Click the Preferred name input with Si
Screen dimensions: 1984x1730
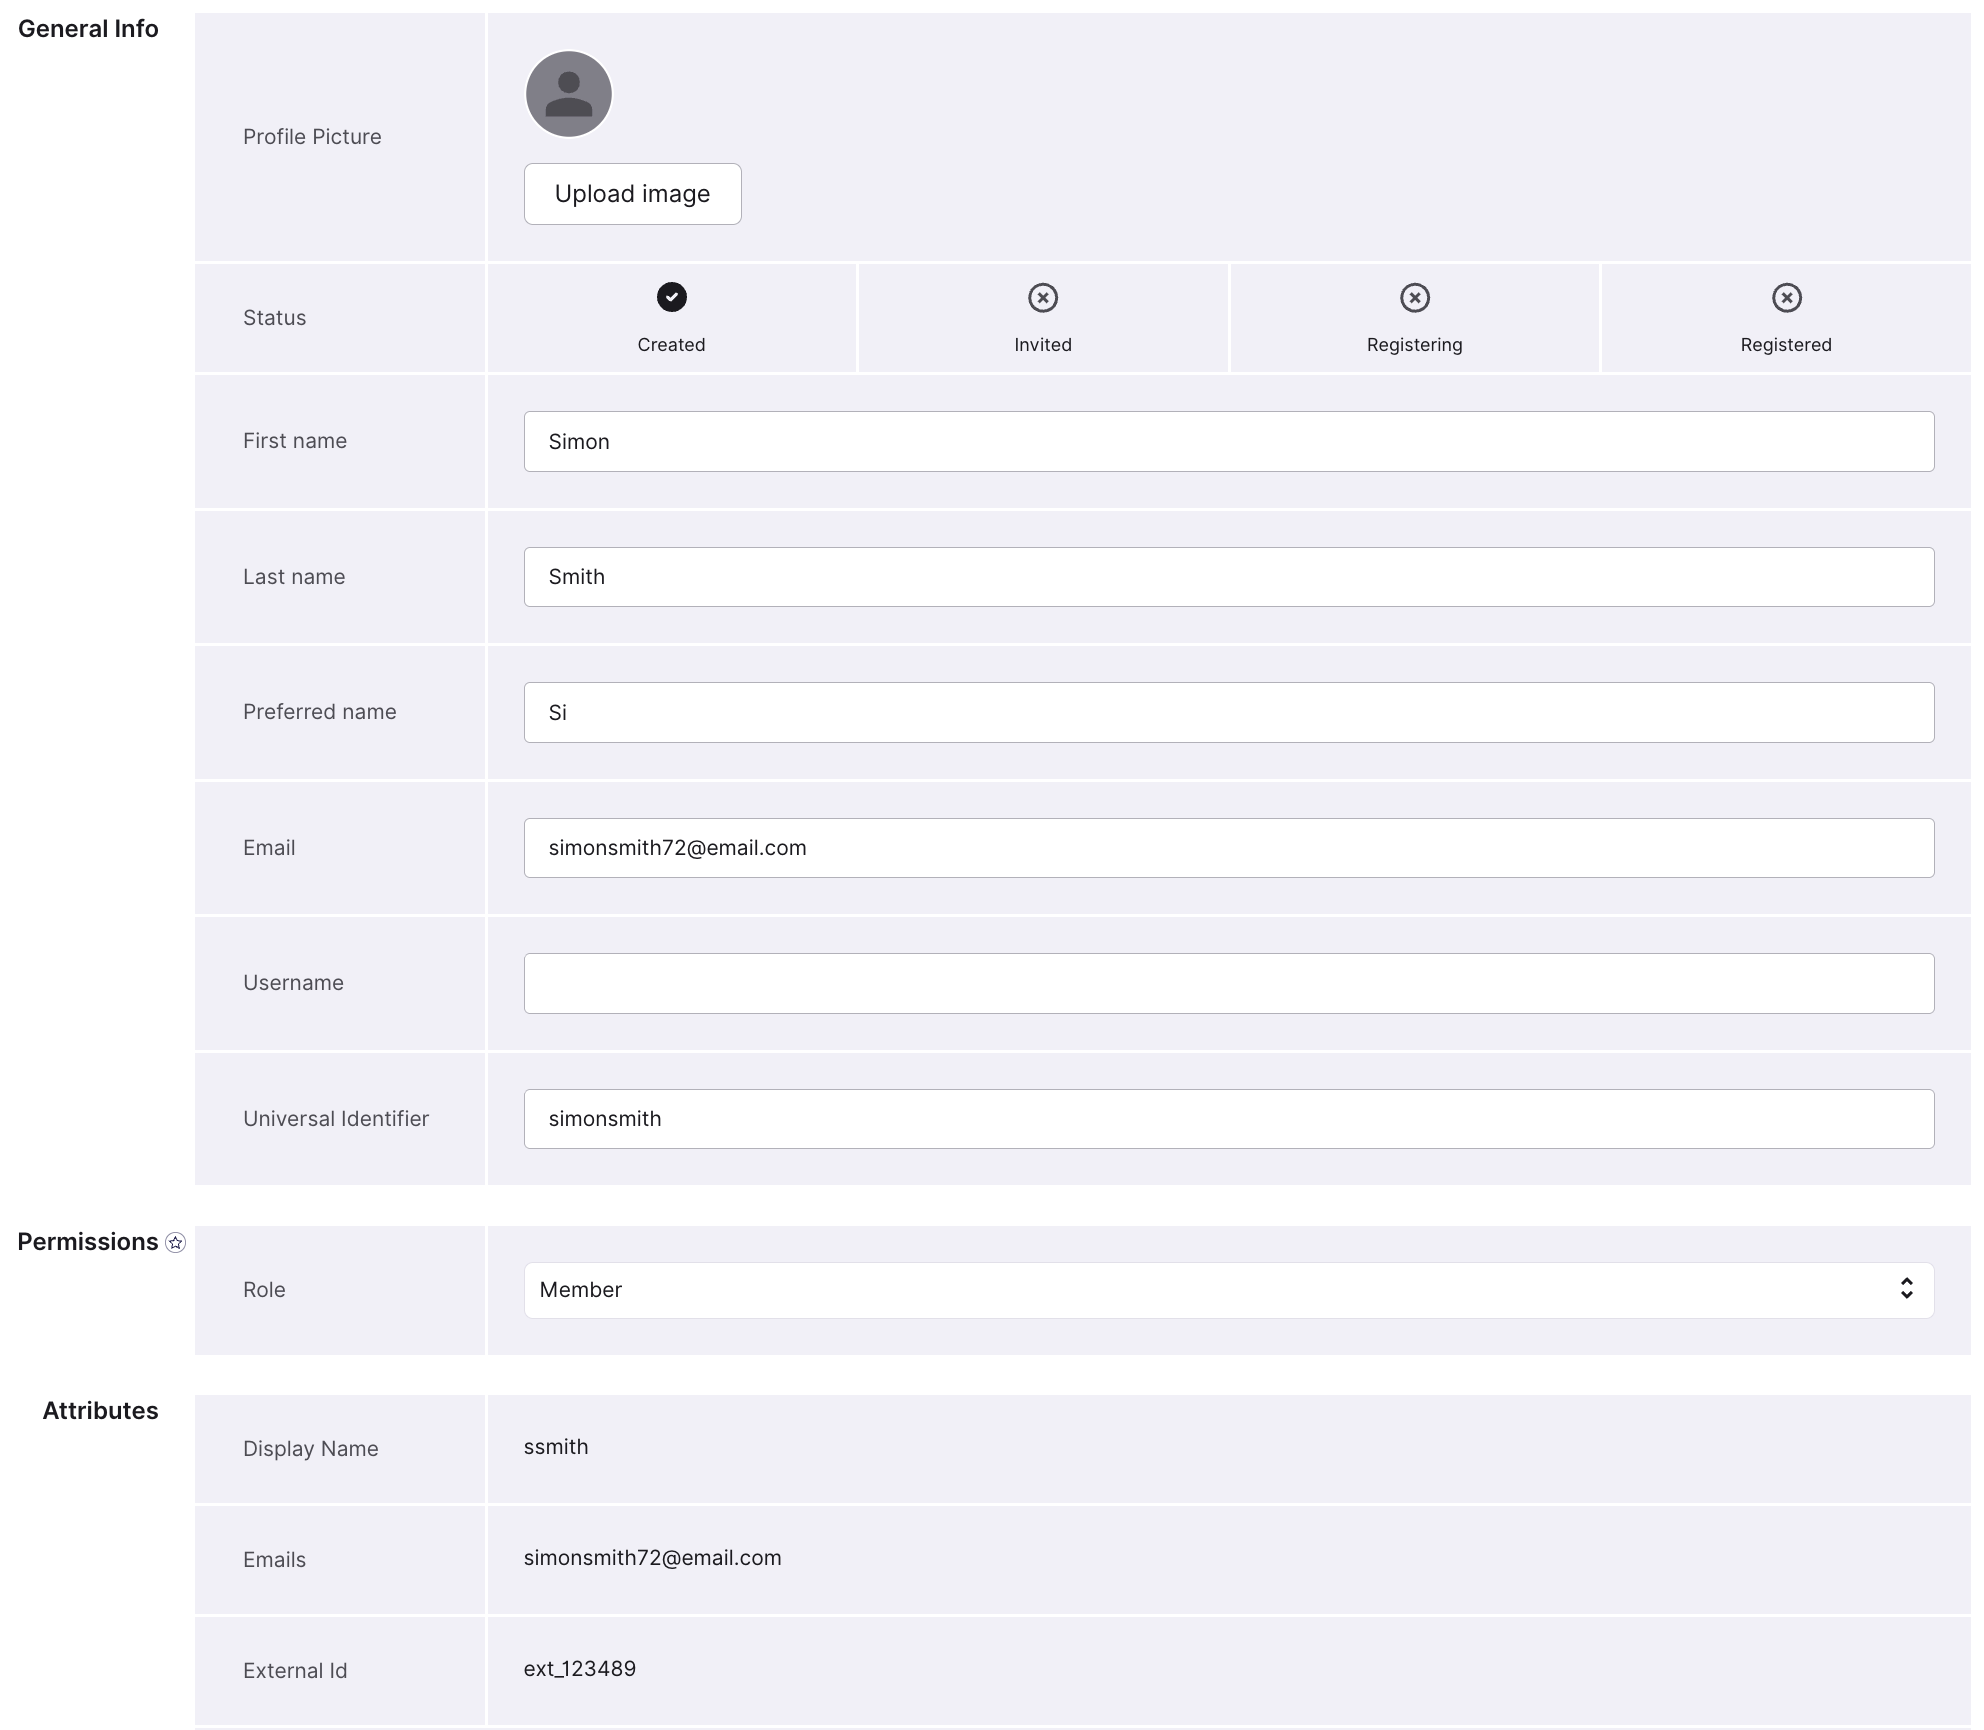(1228, 713)
